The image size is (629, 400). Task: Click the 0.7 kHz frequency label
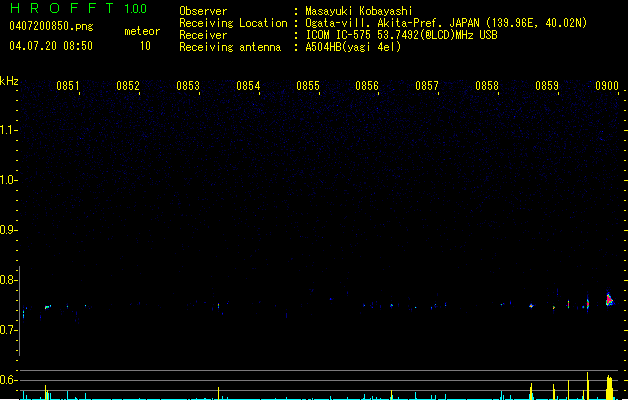(x=8, y=330)
